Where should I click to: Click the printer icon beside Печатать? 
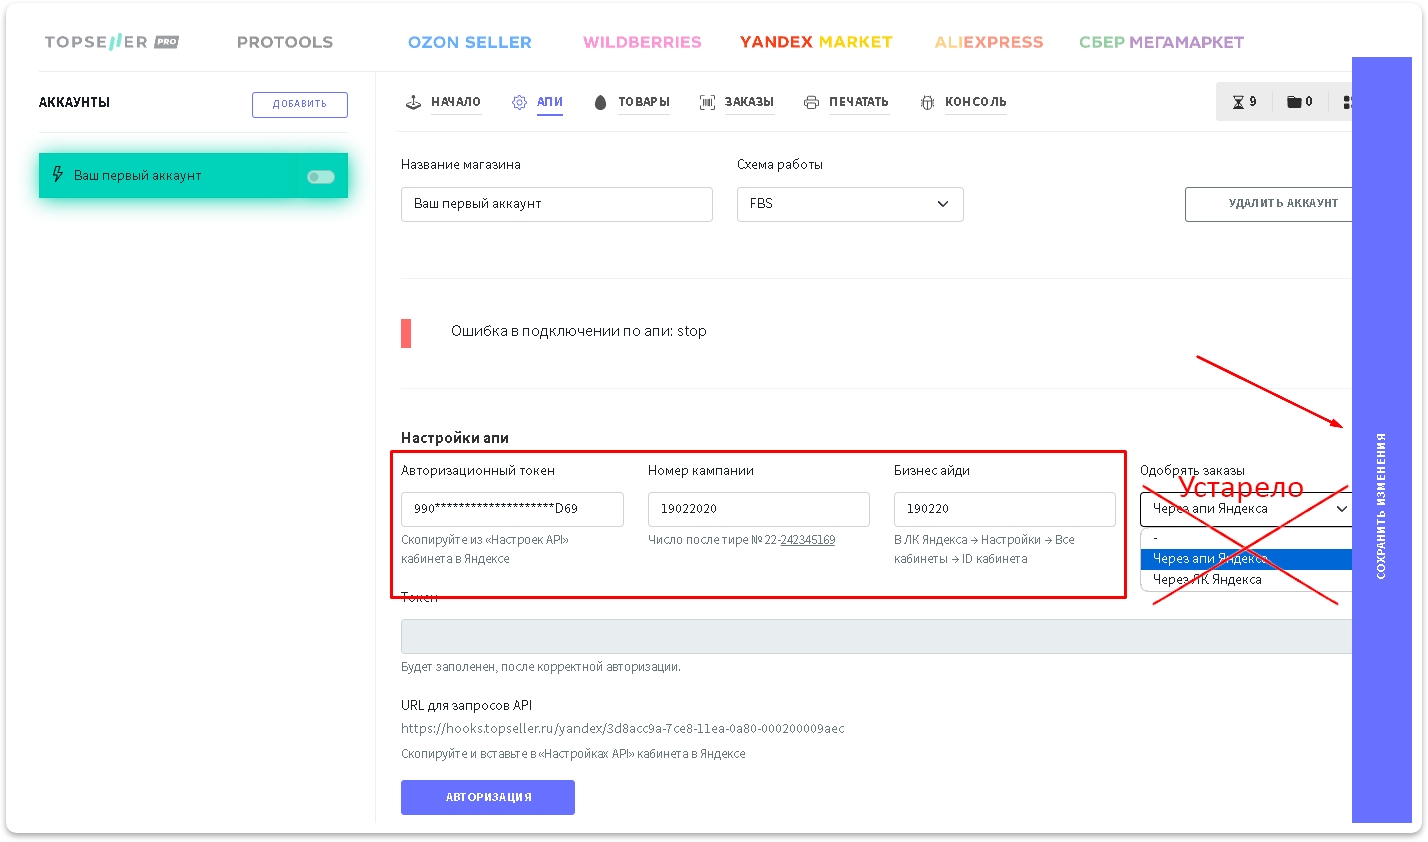tap(811, 102)
